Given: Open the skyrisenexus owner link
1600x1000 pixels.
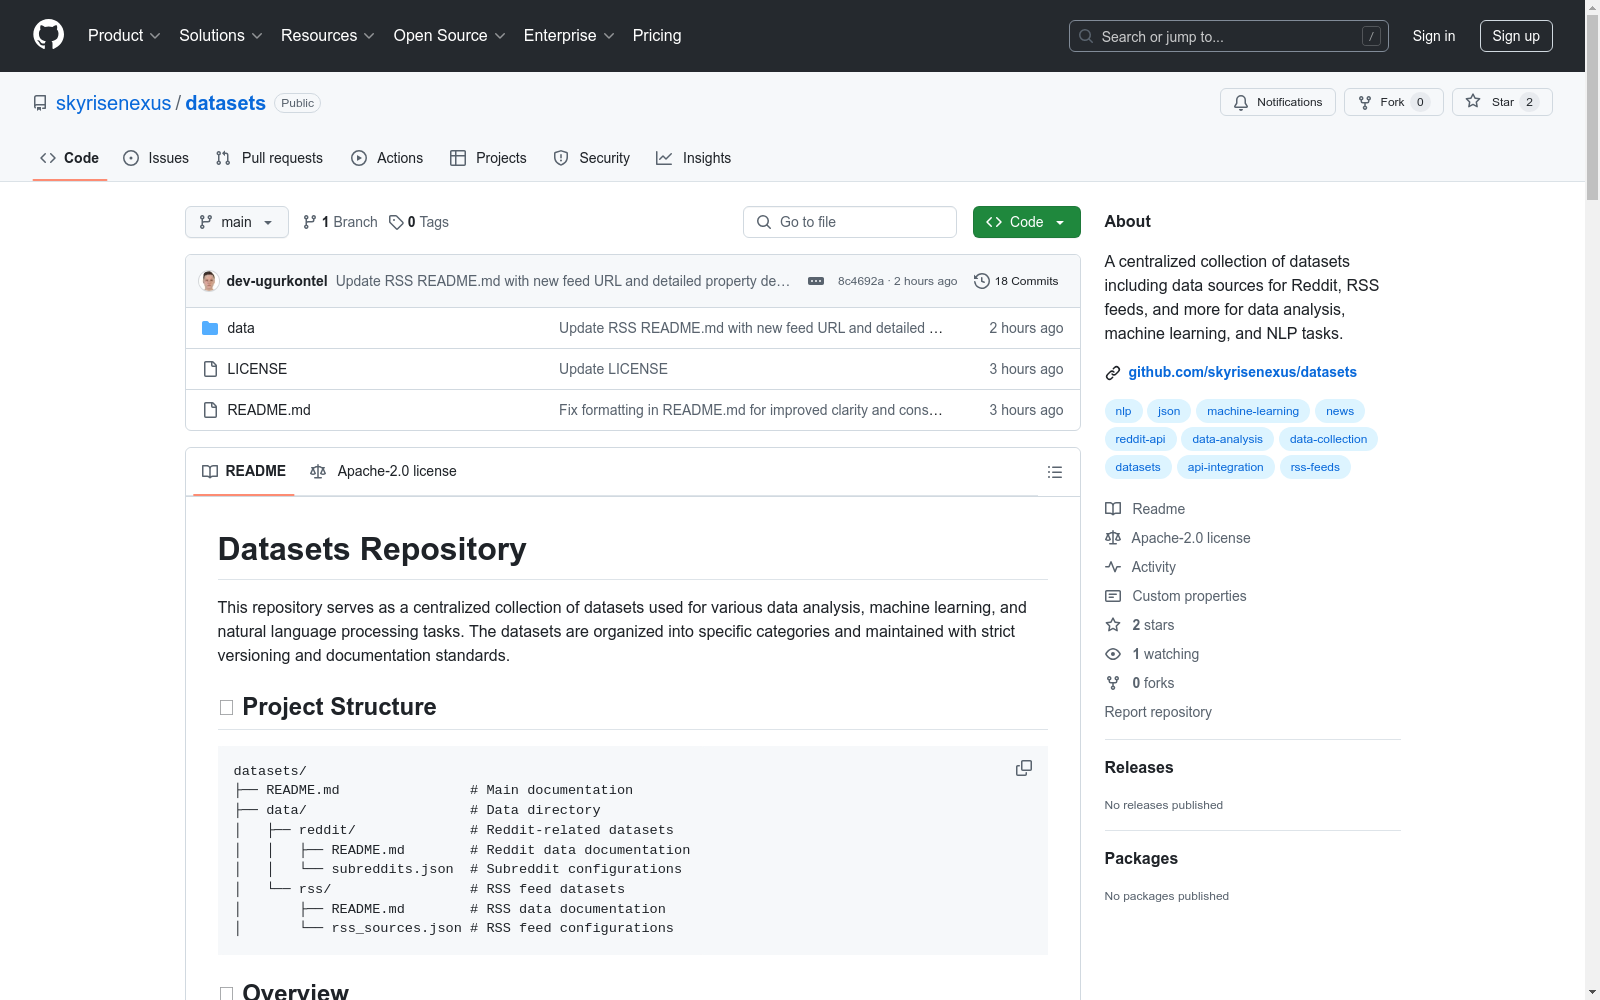Looking at the screenshot, I should (114, 103).
